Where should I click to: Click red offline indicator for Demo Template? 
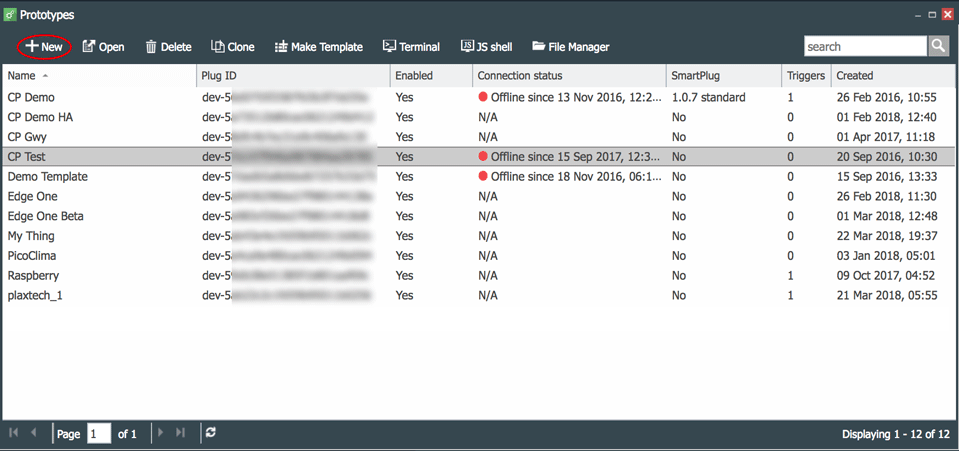pyautogui.click(x=483, y=176)
